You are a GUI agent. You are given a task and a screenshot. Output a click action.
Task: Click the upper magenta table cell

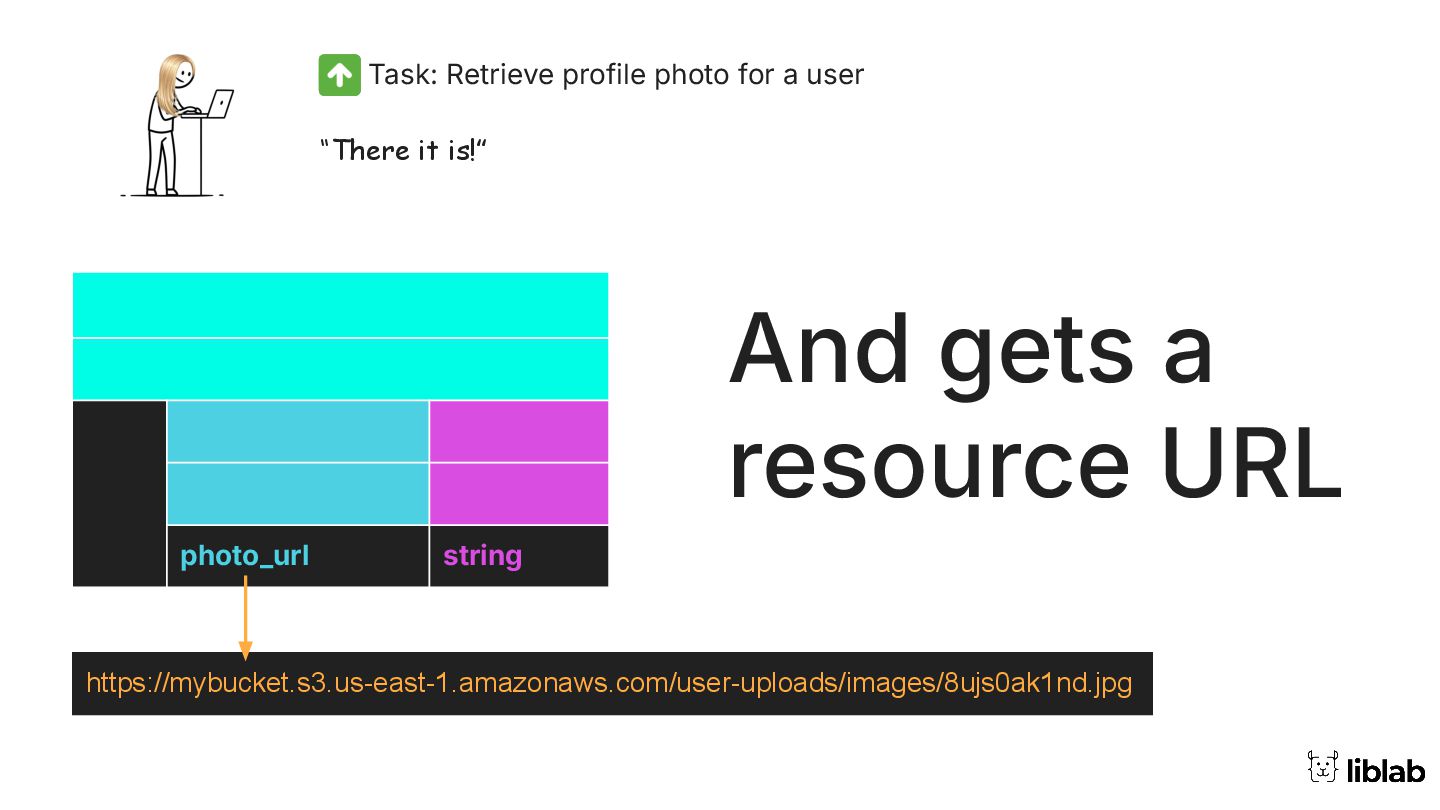pyautogui.click(x=519, y=431)
